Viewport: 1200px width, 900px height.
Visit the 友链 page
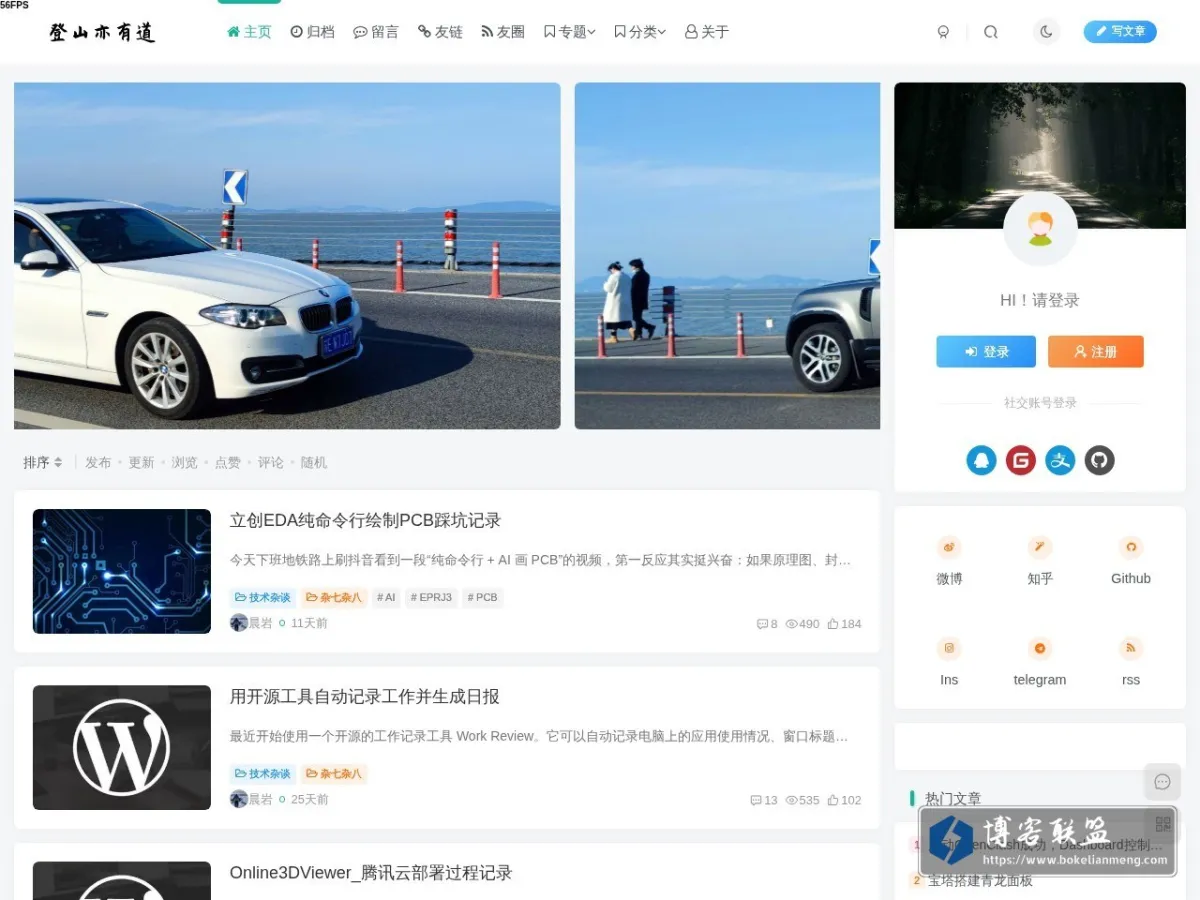[440, 32]
